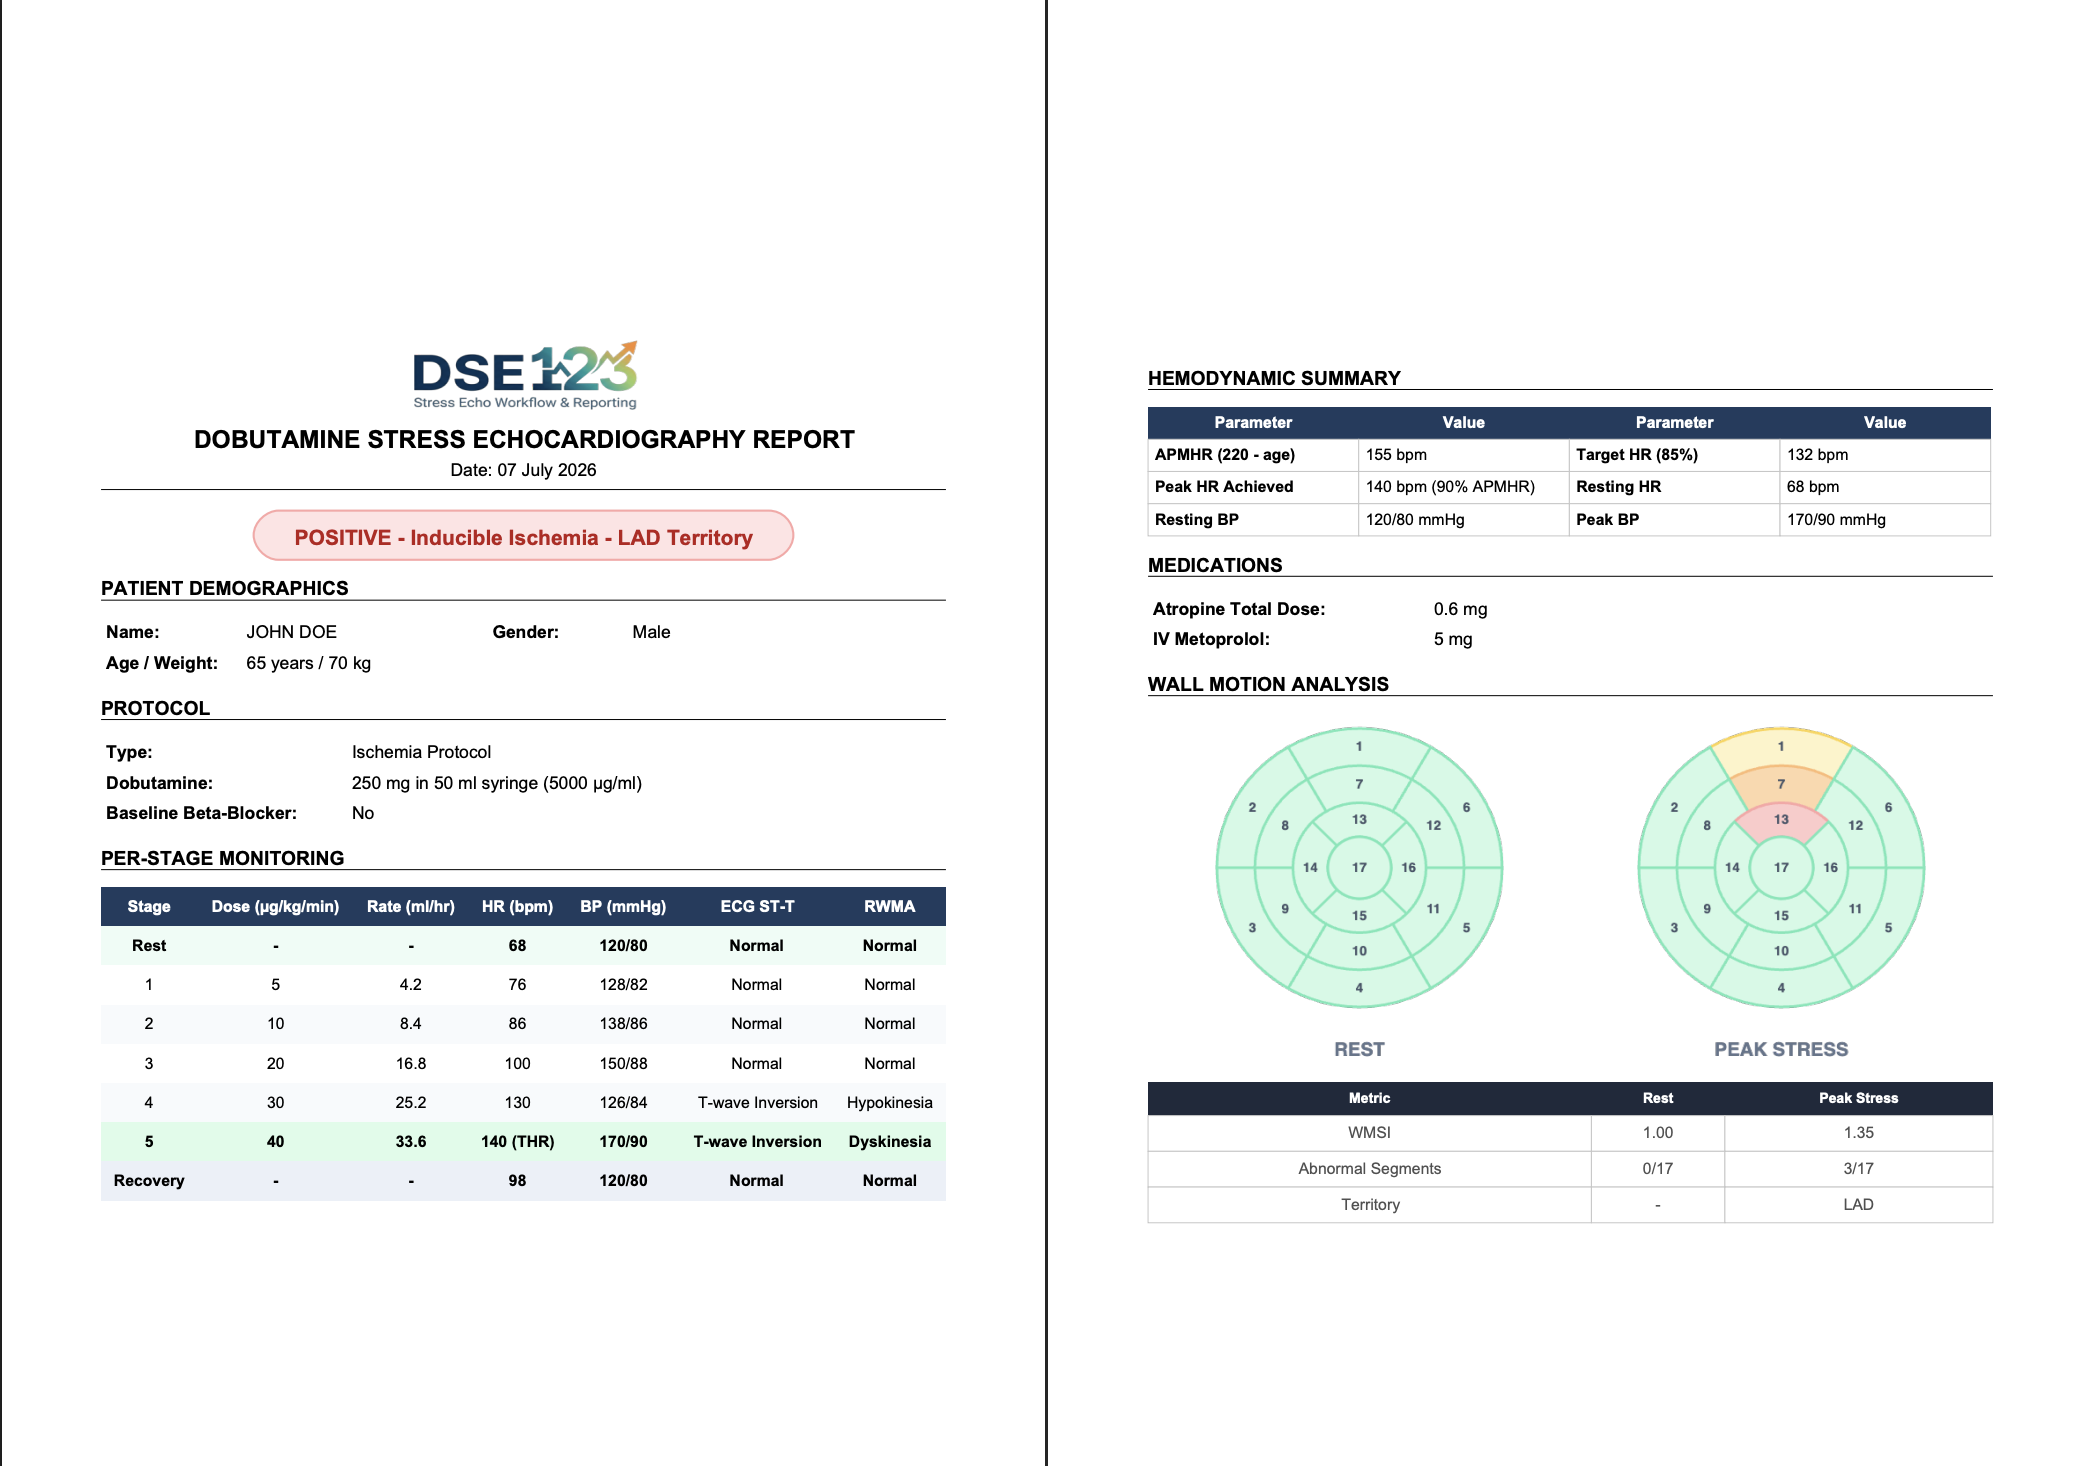2083x1466 pixels.
Task: Click the yellow segment 1 in Peak Stress plot
Action: [x=1781, y=747]
